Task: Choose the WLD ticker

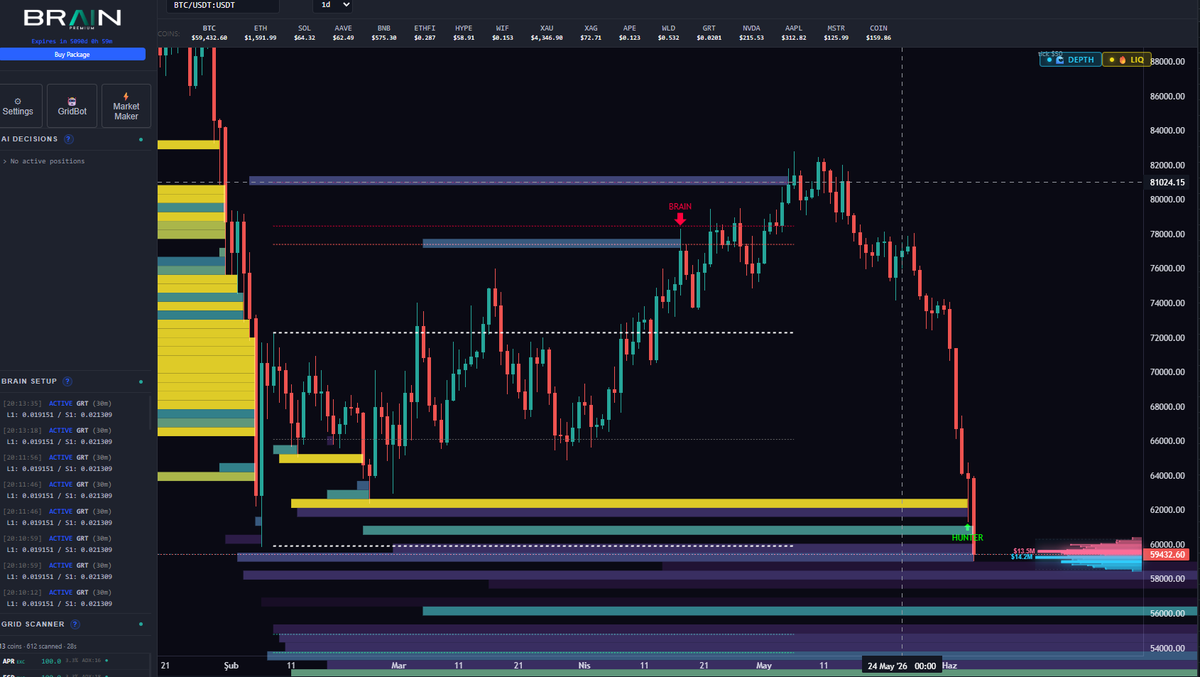Action: tap(668, 33)
